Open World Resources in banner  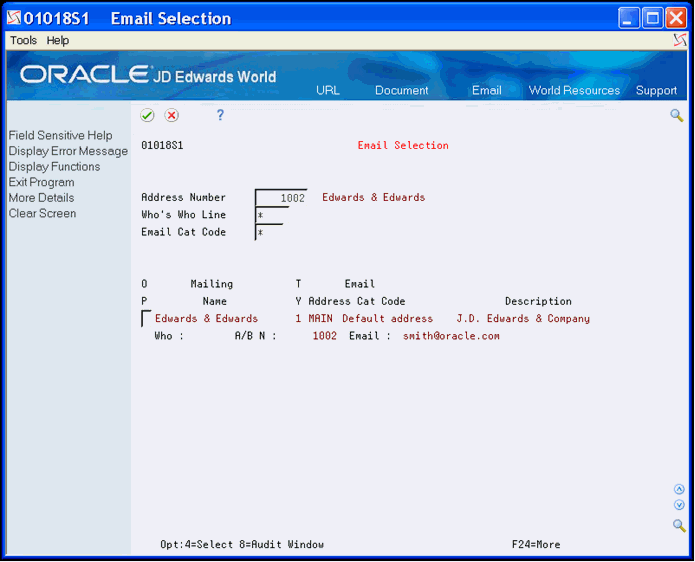point(574,90)
